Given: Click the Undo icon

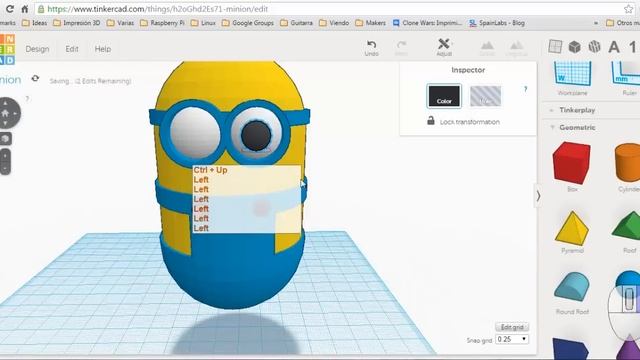Looking at the screenshot, I should [371, 48].
